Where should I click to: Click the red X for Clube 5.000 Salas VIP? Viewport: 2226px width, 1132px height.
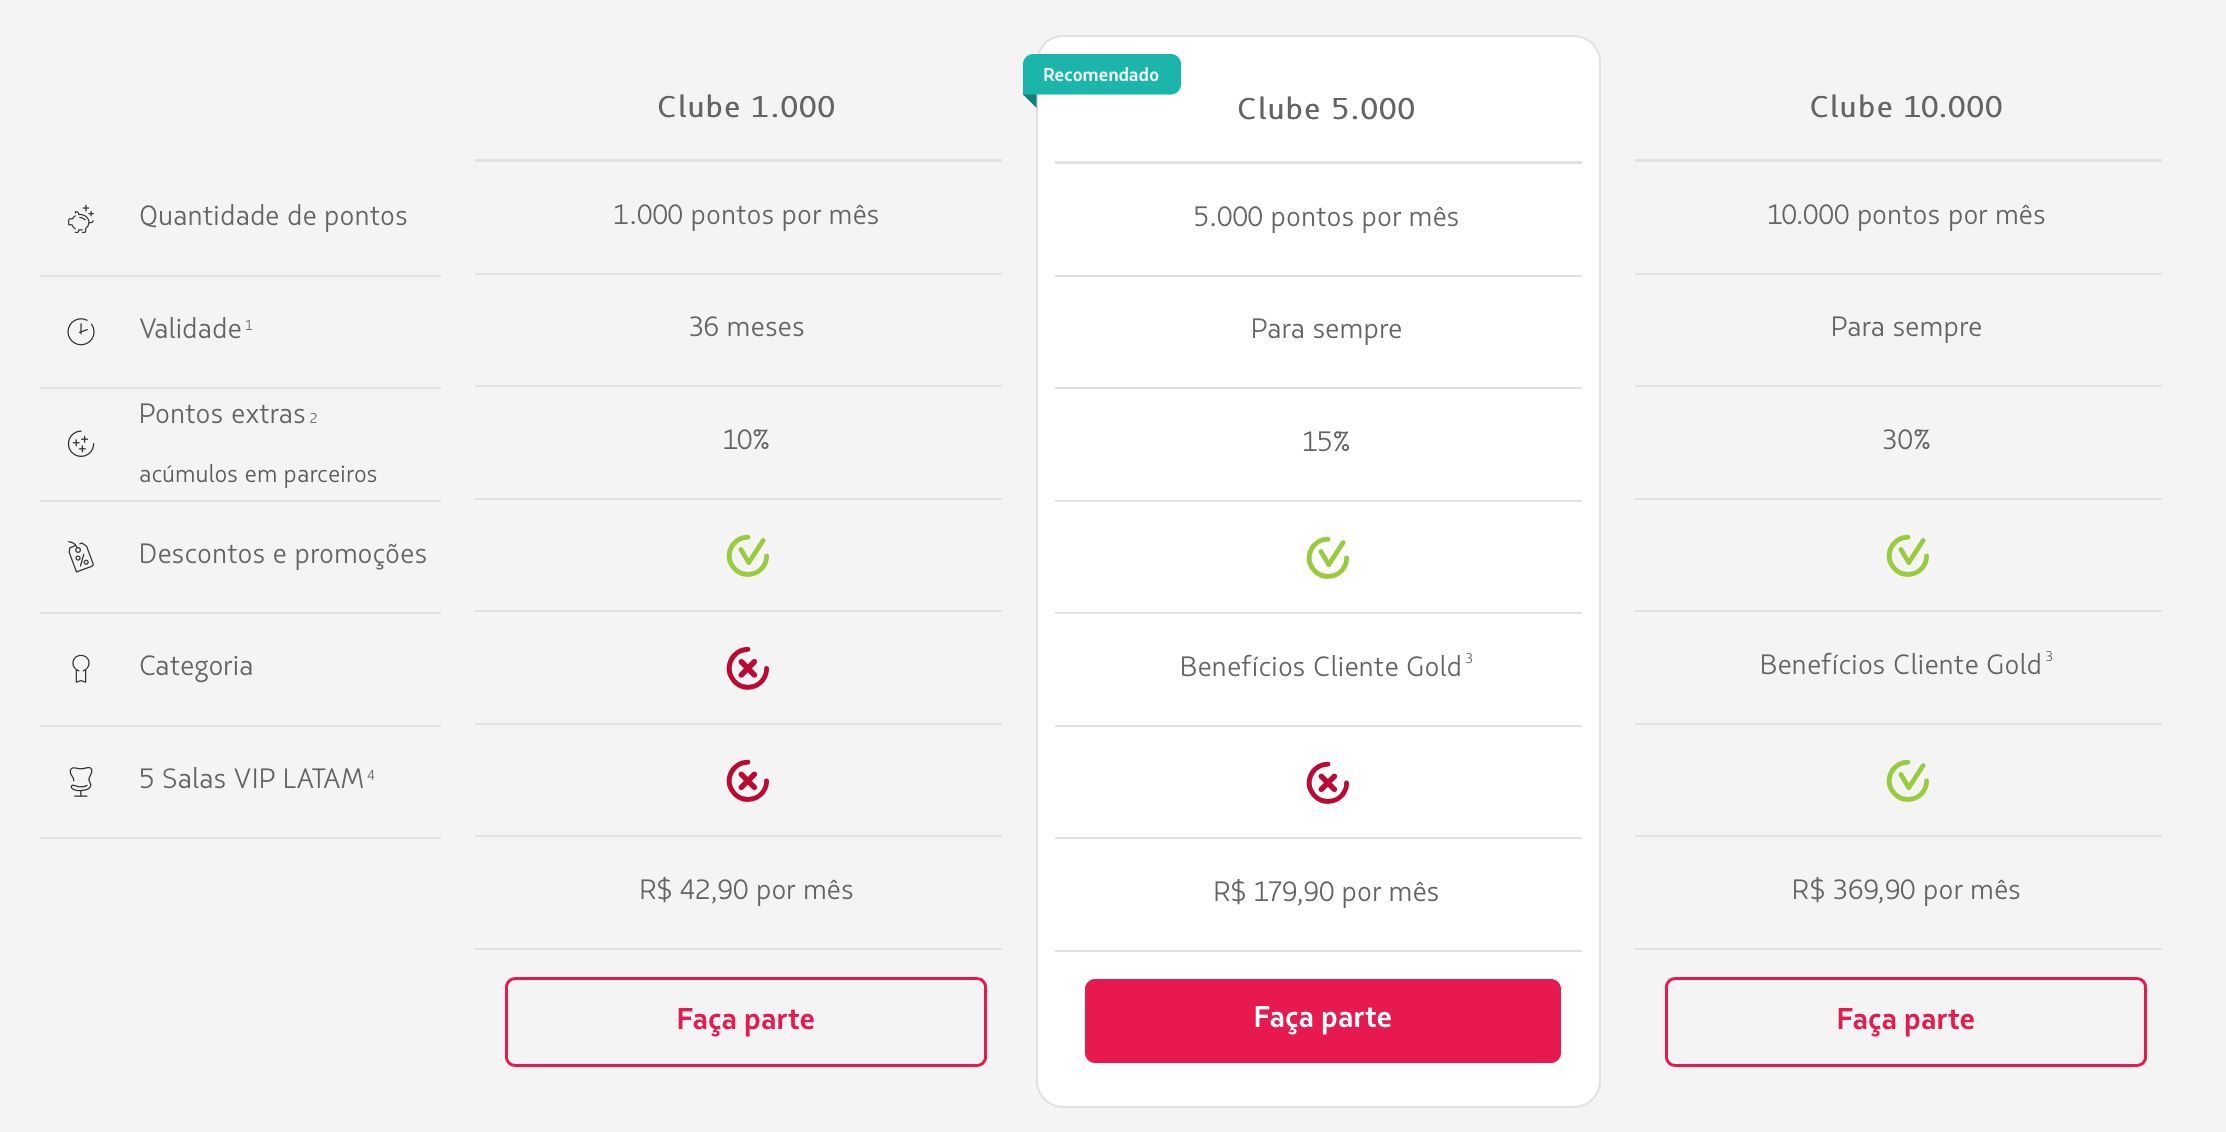coord(1328,782)
